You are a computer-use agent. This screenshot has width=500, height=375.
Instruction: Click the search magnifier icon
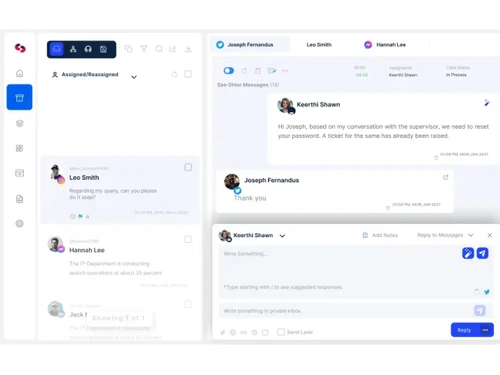[x=159, y=49]
